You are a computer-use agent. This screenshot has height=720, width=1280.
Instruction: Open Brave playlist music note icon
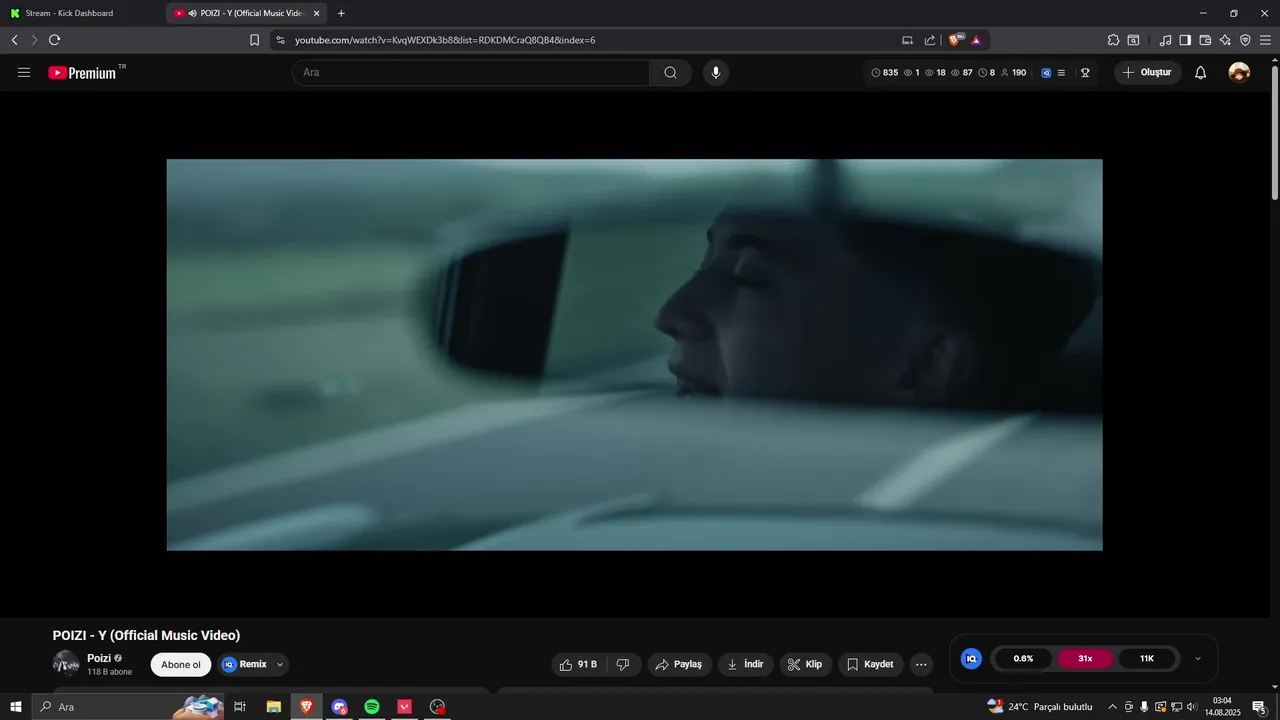[x=1165, y=40]
